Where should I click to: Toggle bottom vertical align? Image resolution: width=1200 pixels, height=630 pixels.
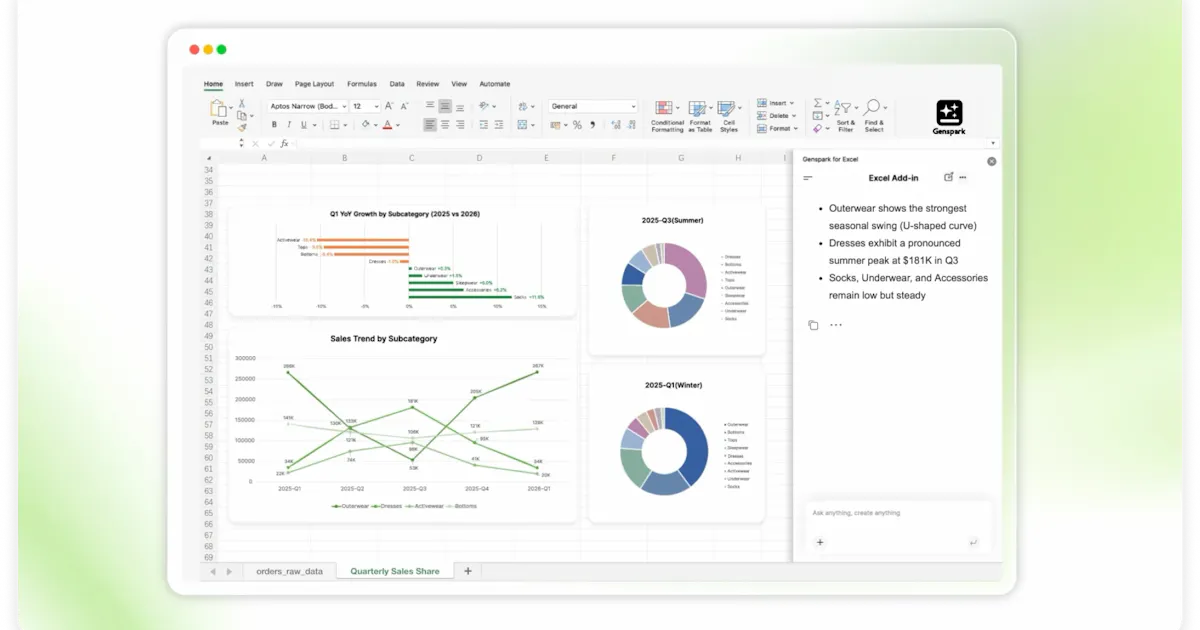[x=460, y=107]
